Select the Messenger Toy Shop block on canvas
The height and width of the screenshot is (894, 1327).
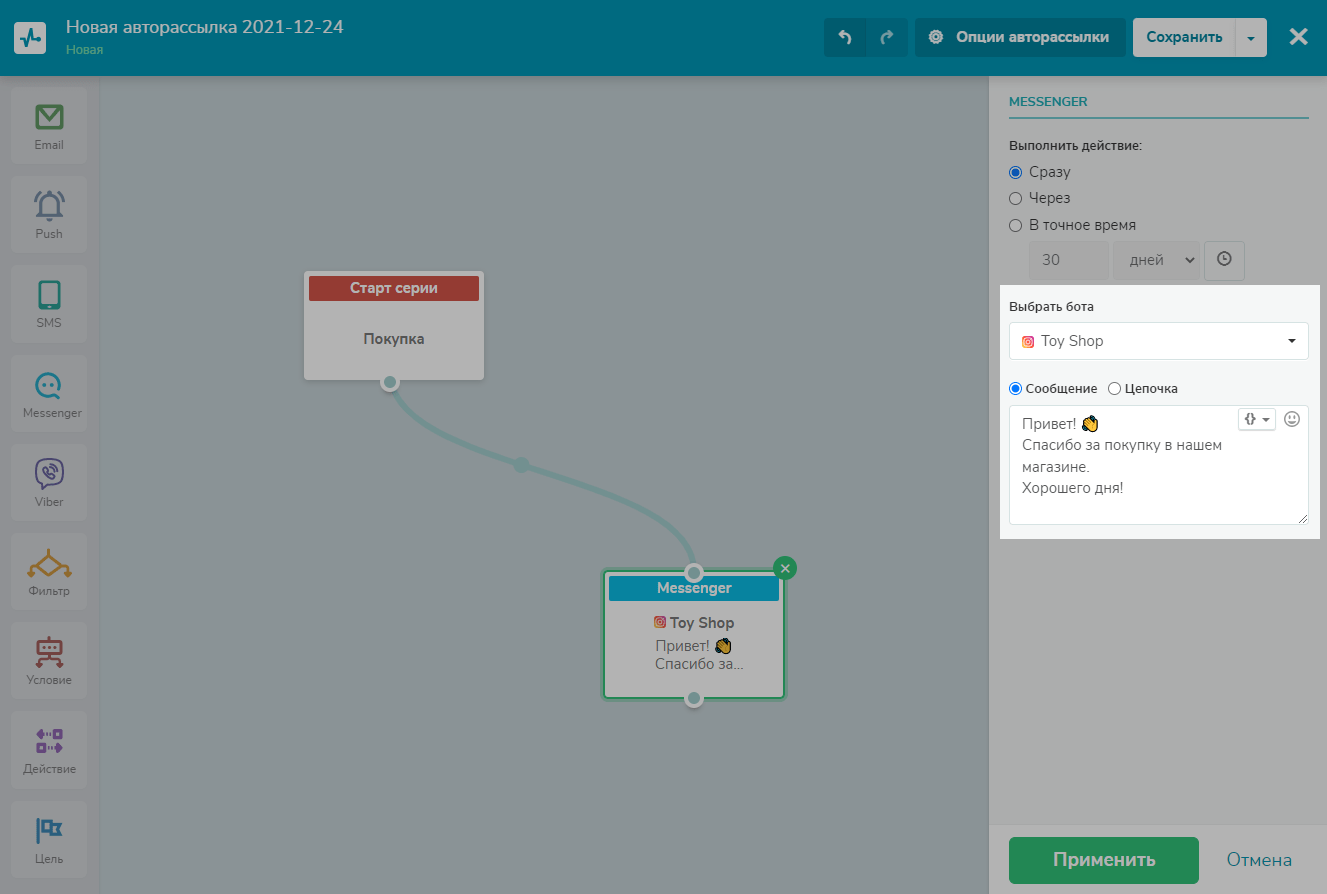point(694,635)
